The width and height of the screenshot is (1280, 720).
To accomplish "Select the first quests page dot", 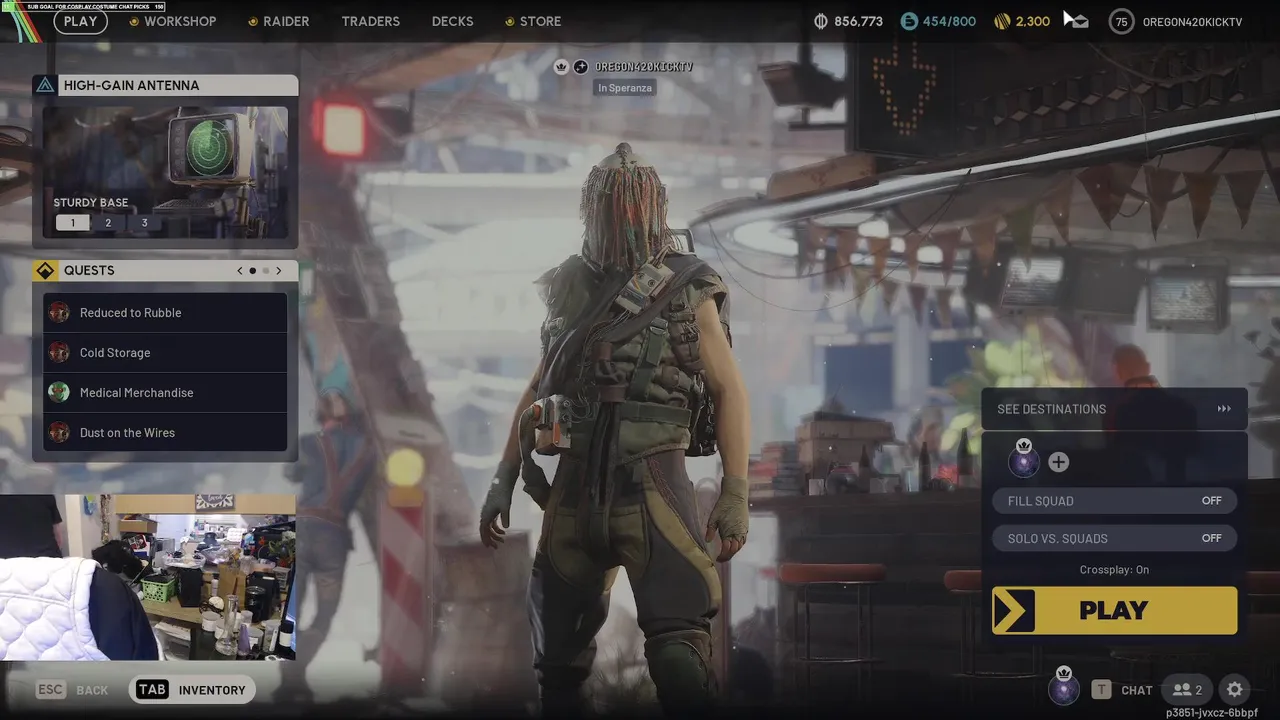I will tap(252, 270).
